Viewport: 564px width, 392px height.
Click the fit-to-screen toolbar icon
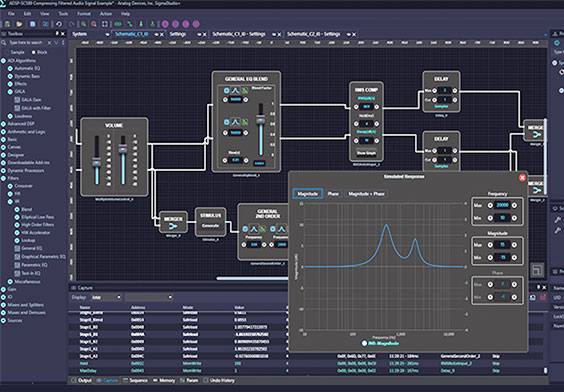(105, 24)
